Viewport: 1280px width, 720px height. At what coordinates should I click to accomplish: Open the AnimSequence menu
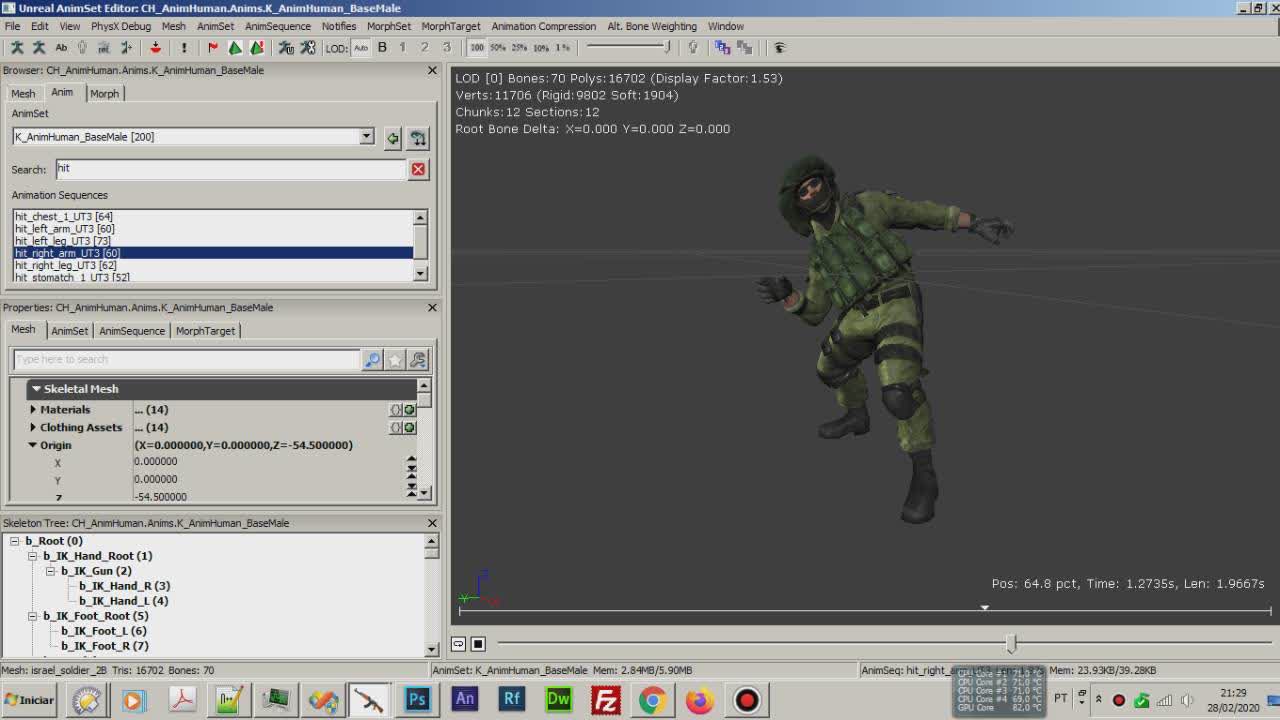[277, 26]
